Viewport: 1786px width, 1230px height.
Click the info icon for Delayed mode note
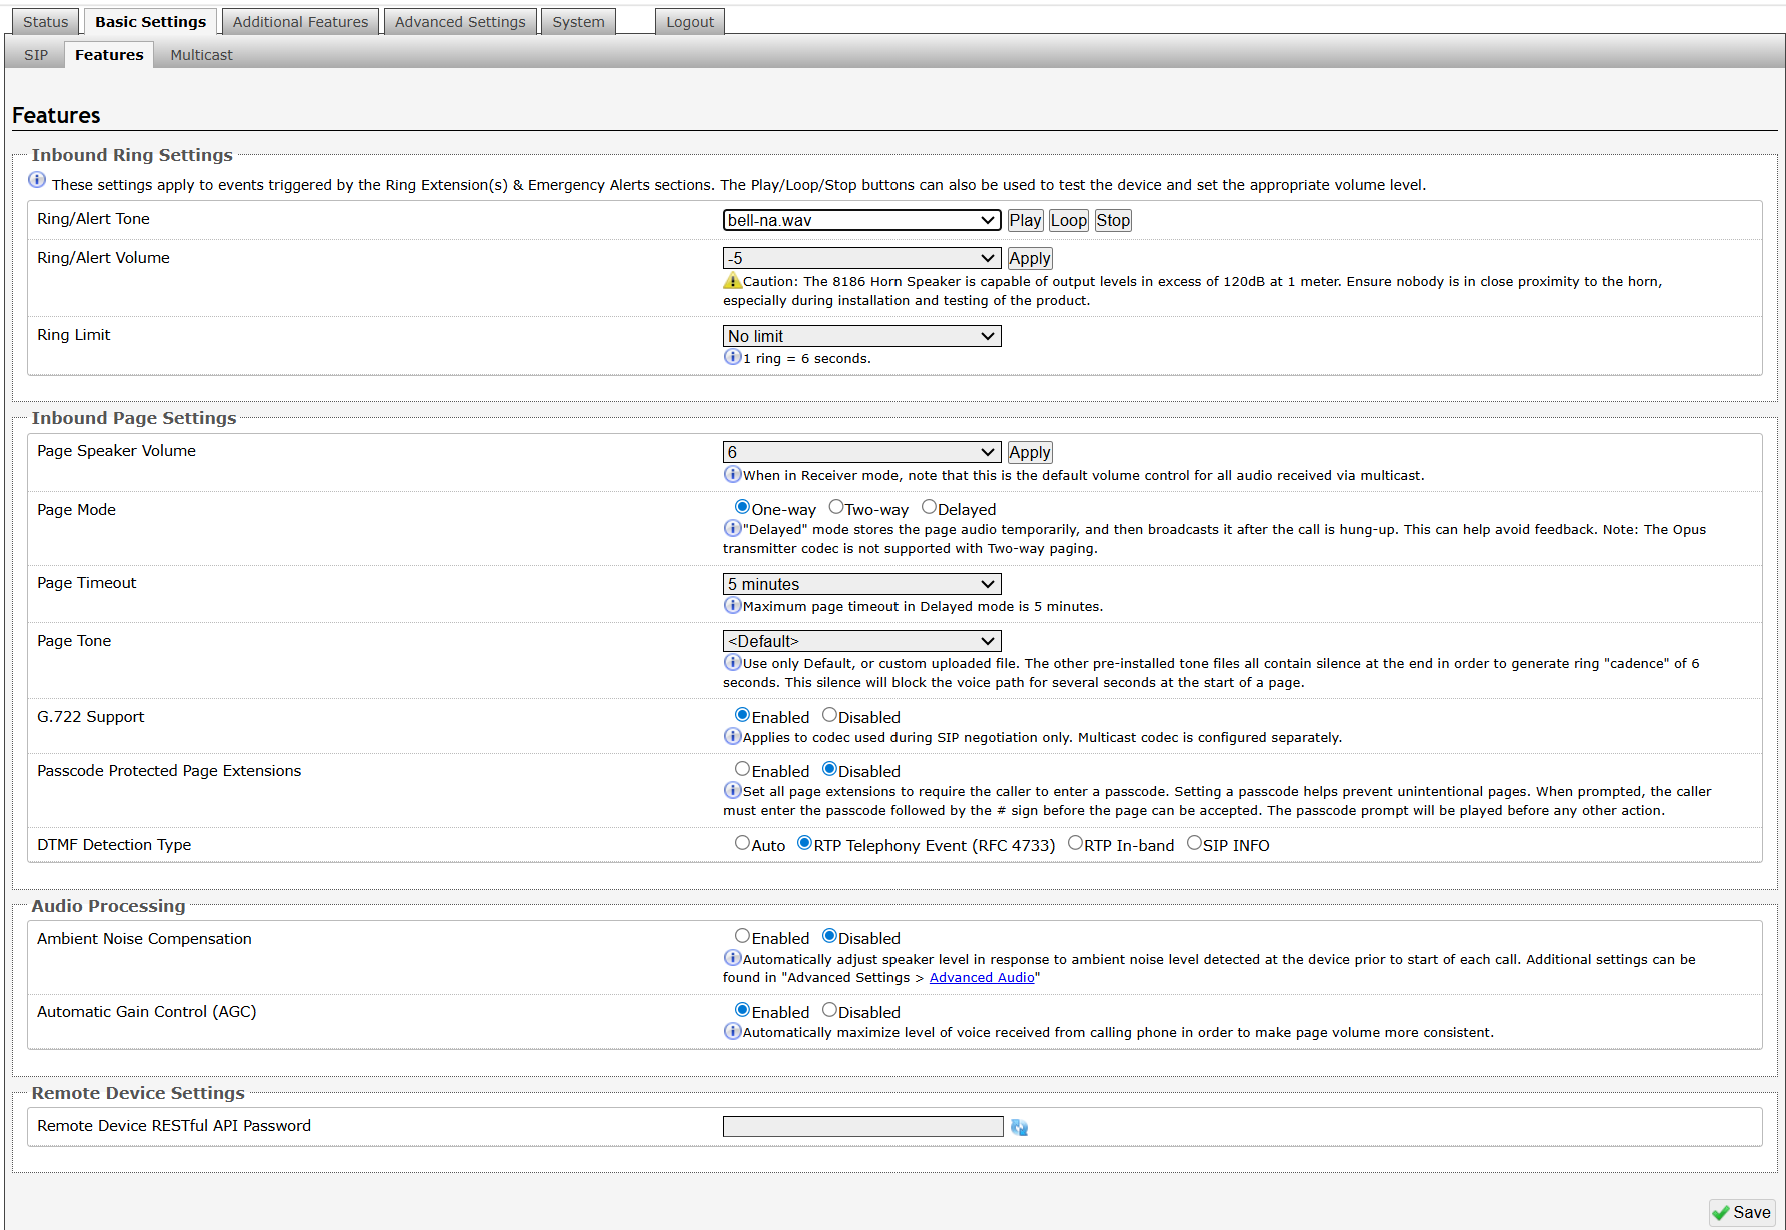pos(733,528)
